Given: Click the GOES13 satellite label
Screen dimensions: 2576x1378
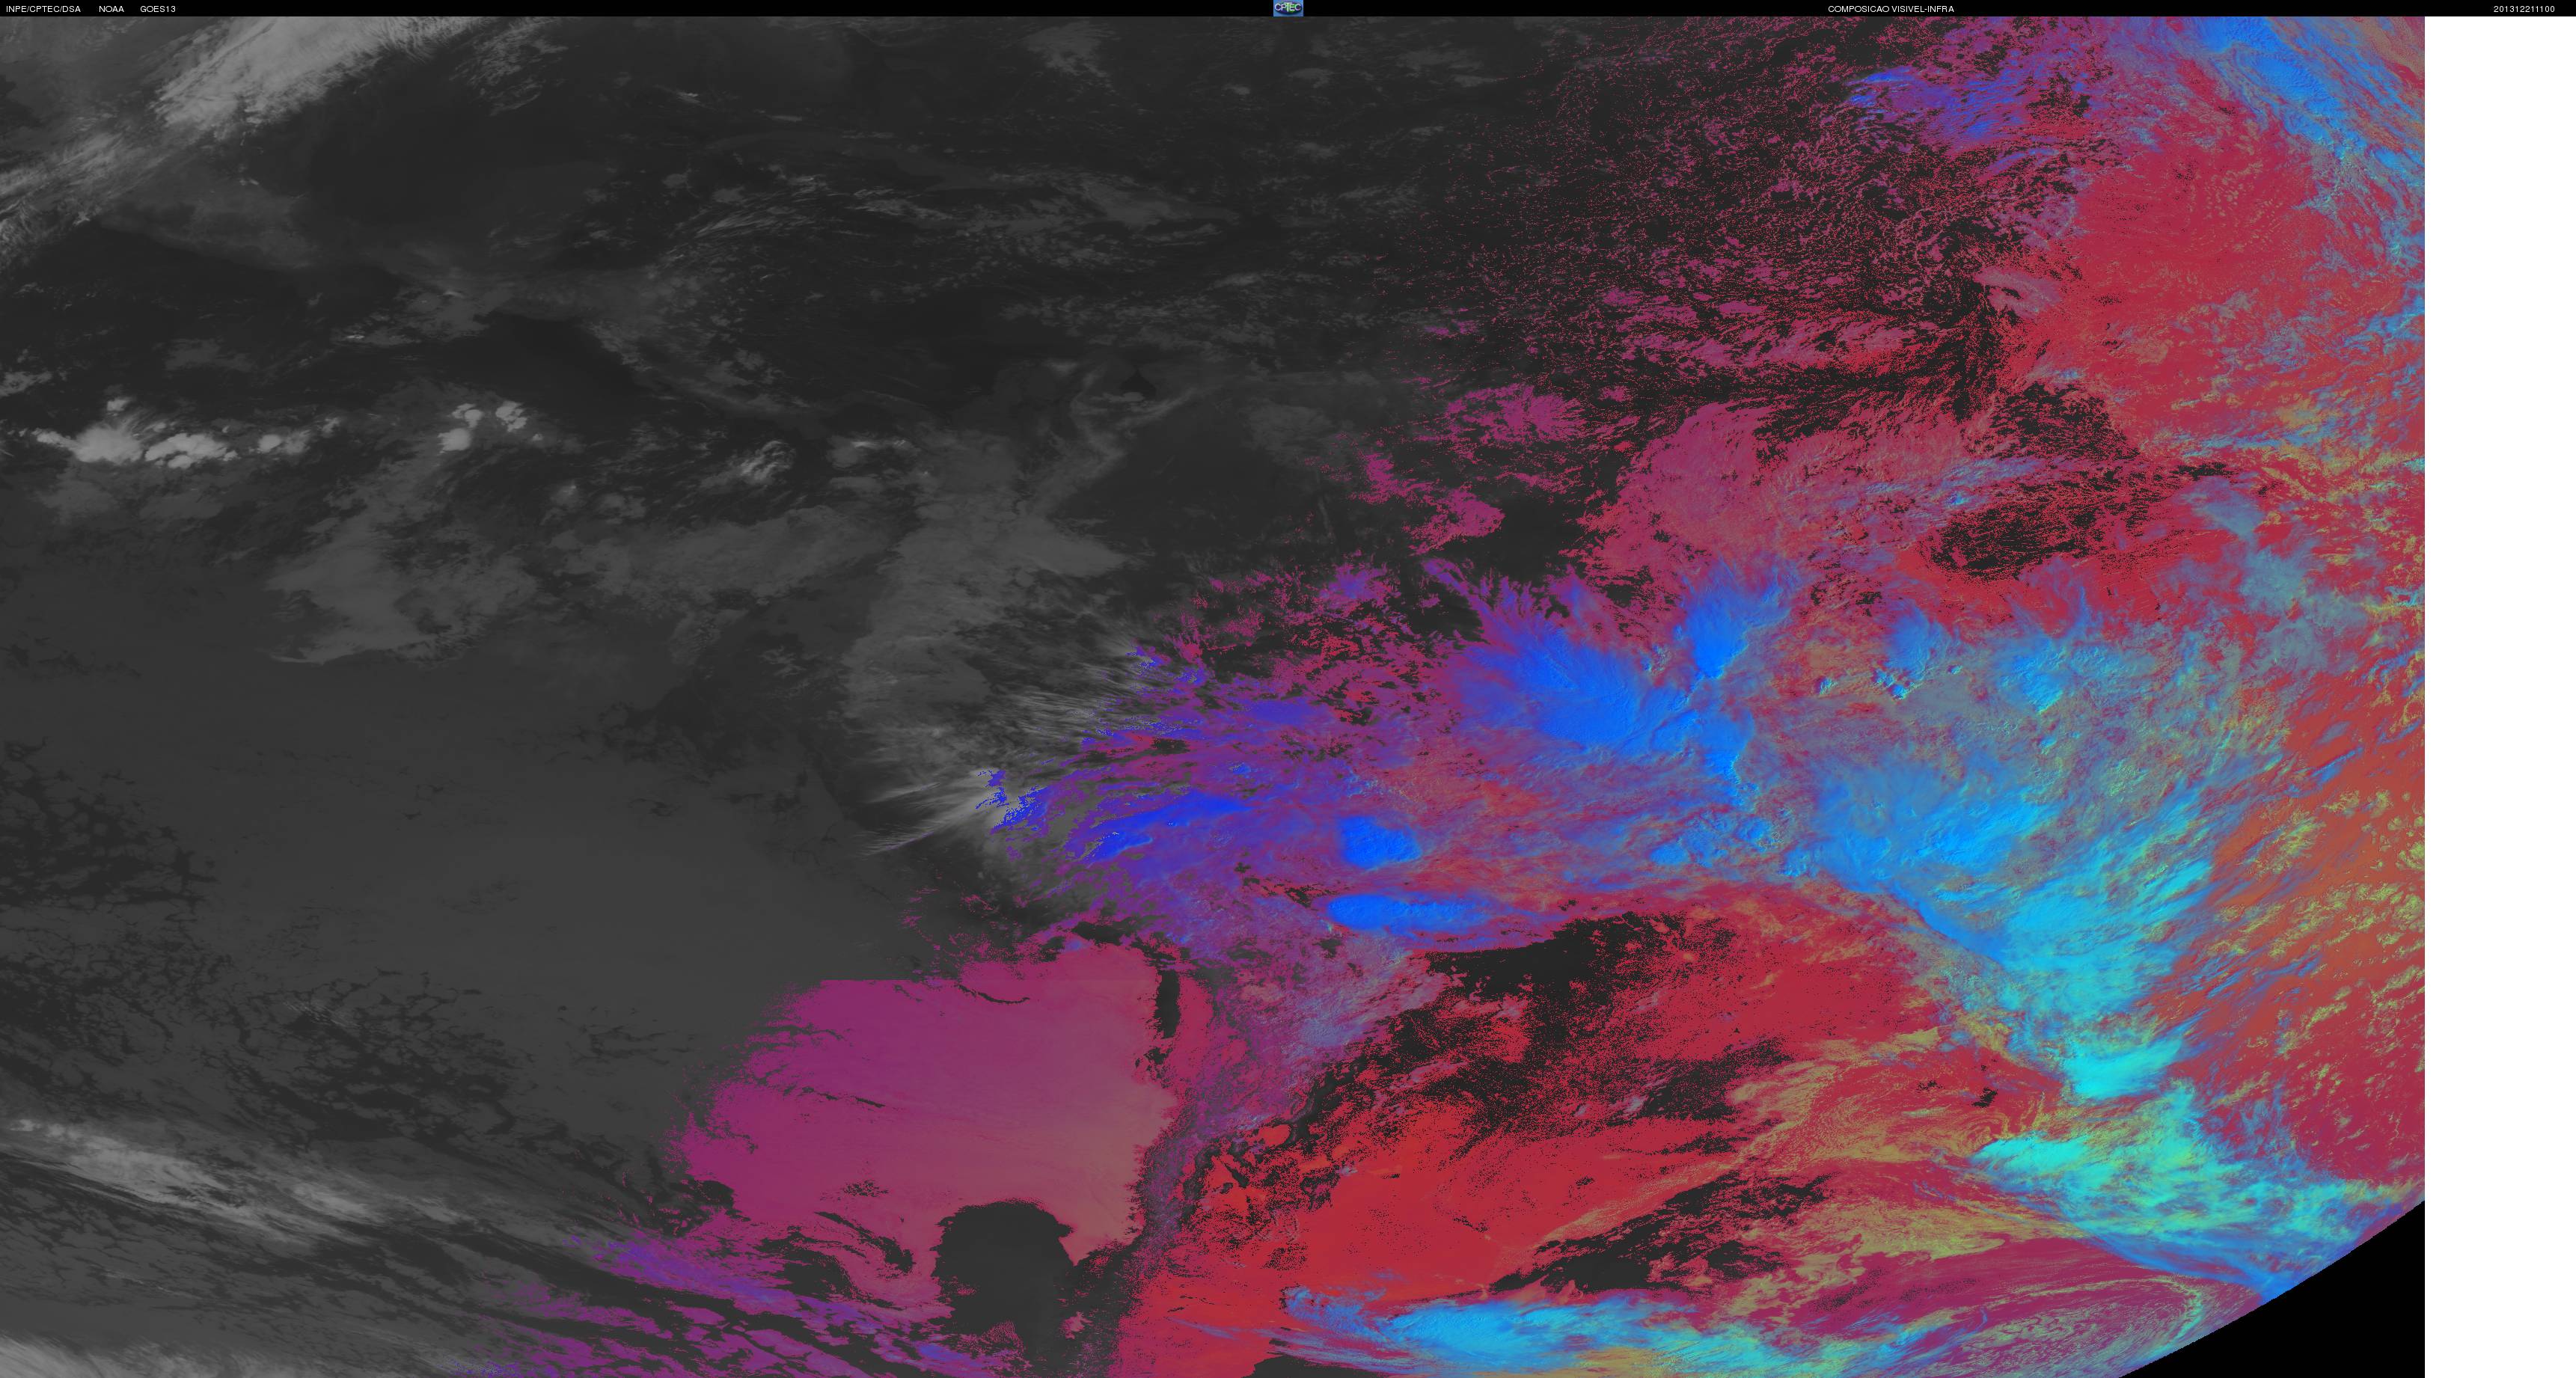Looking at the screenshot, I should coord(158,9).
